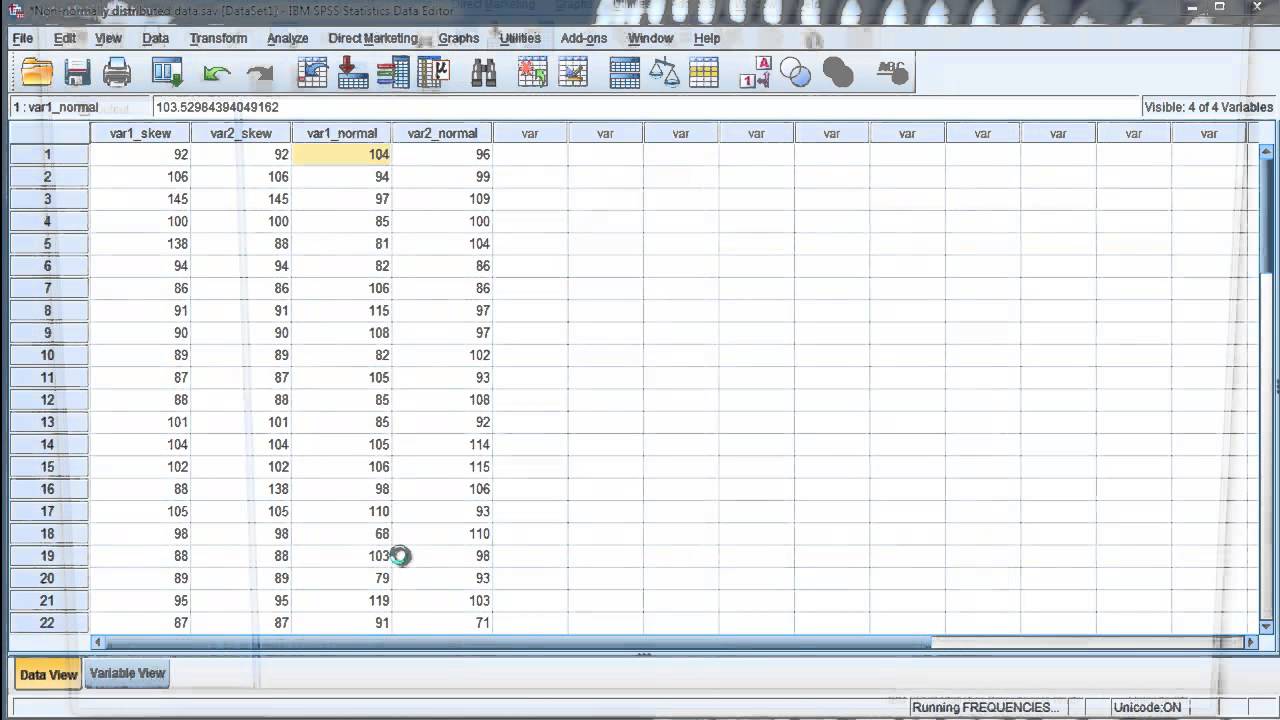This screenshot has width=1280, height=720.
Task: Show the Variables info icon
Action: coord(393,72)
